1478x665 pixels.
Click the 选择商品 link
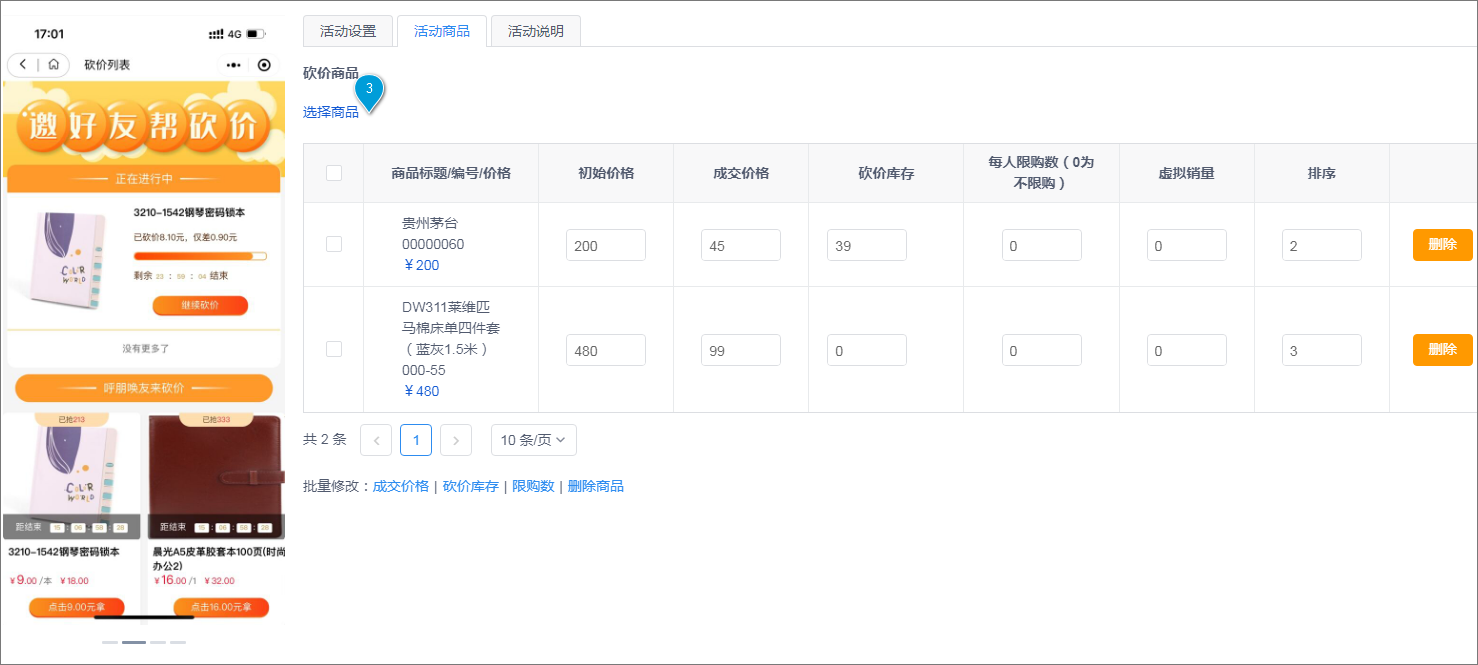(x=331, y=112)
